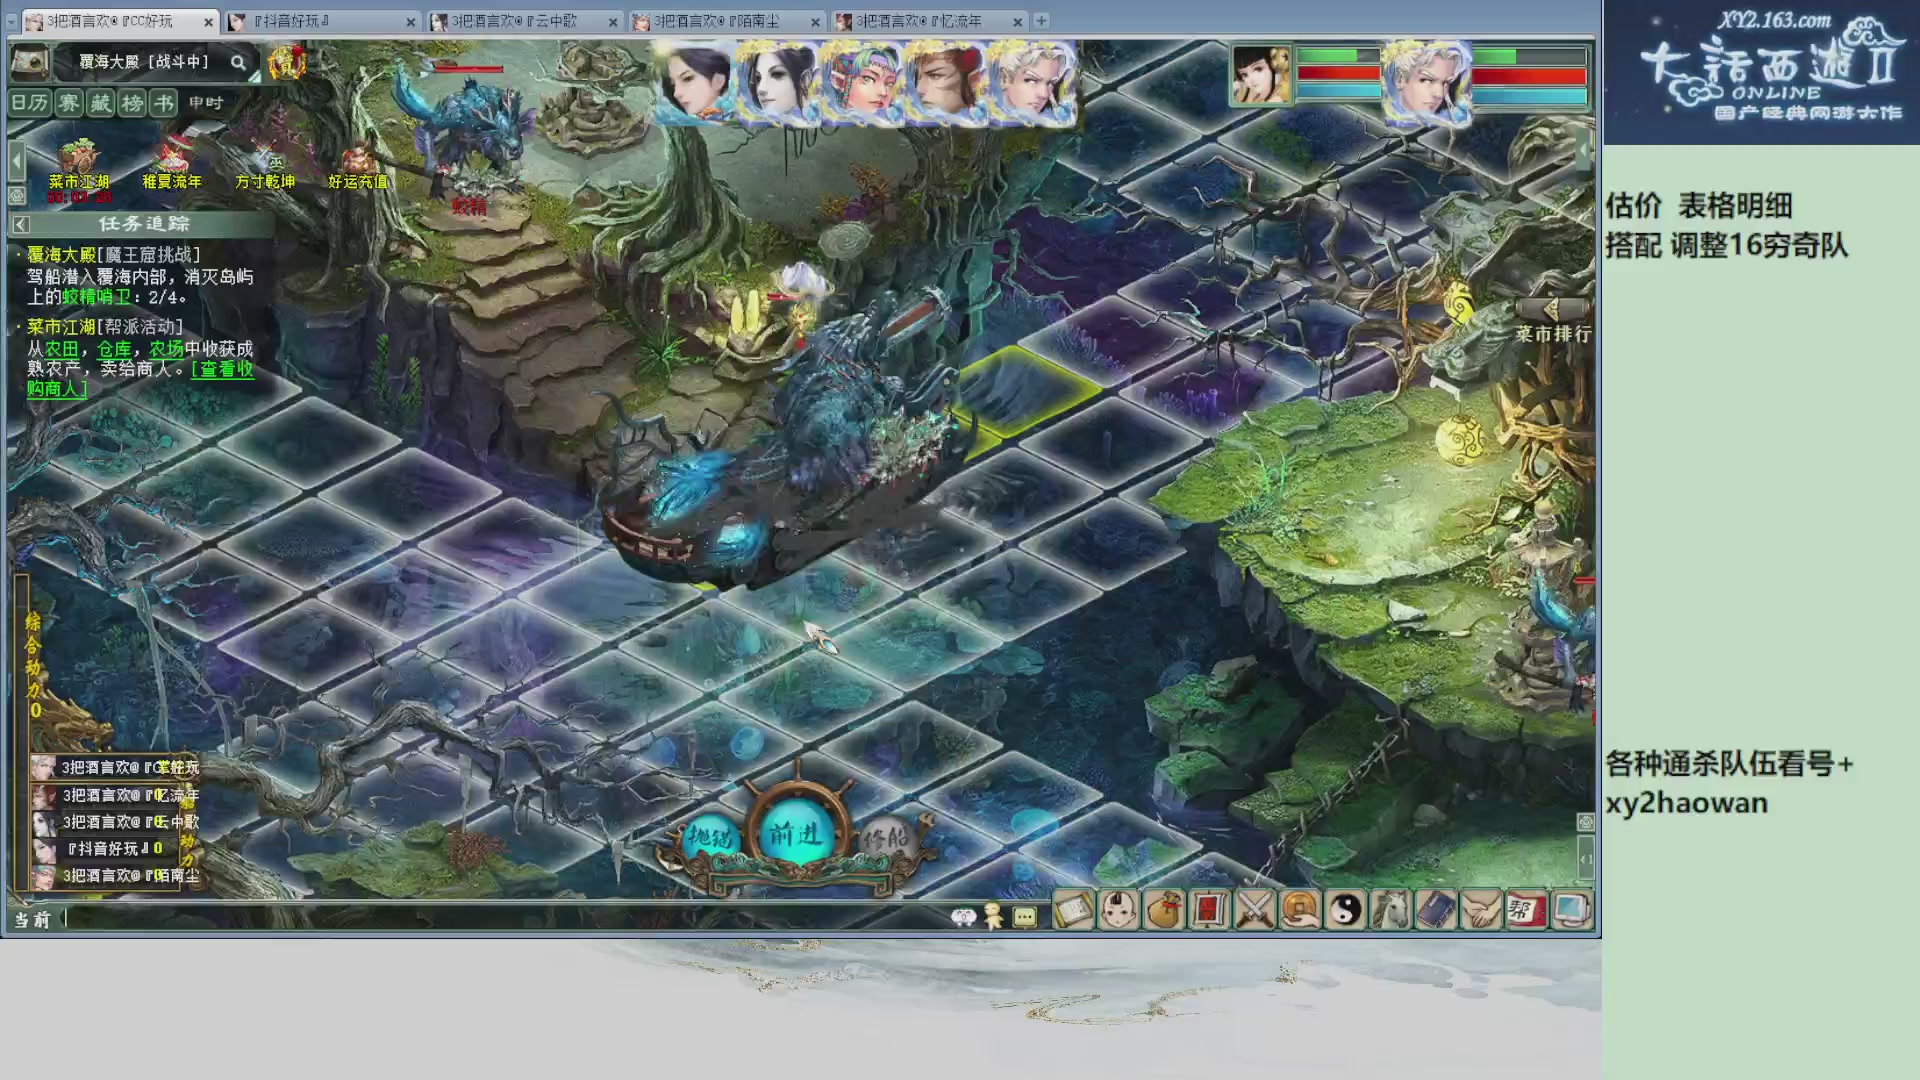Viewport: 1920px width, 1080px height.
Task: Click the small yellow figure emote icon
Action: pos(994,915)
